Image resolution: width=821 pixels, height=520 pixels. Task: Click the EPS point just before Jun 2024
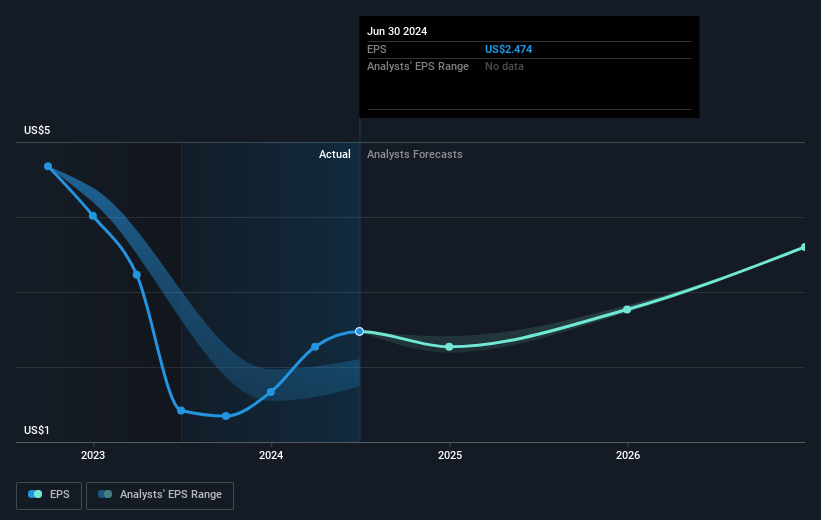[315, 347]
